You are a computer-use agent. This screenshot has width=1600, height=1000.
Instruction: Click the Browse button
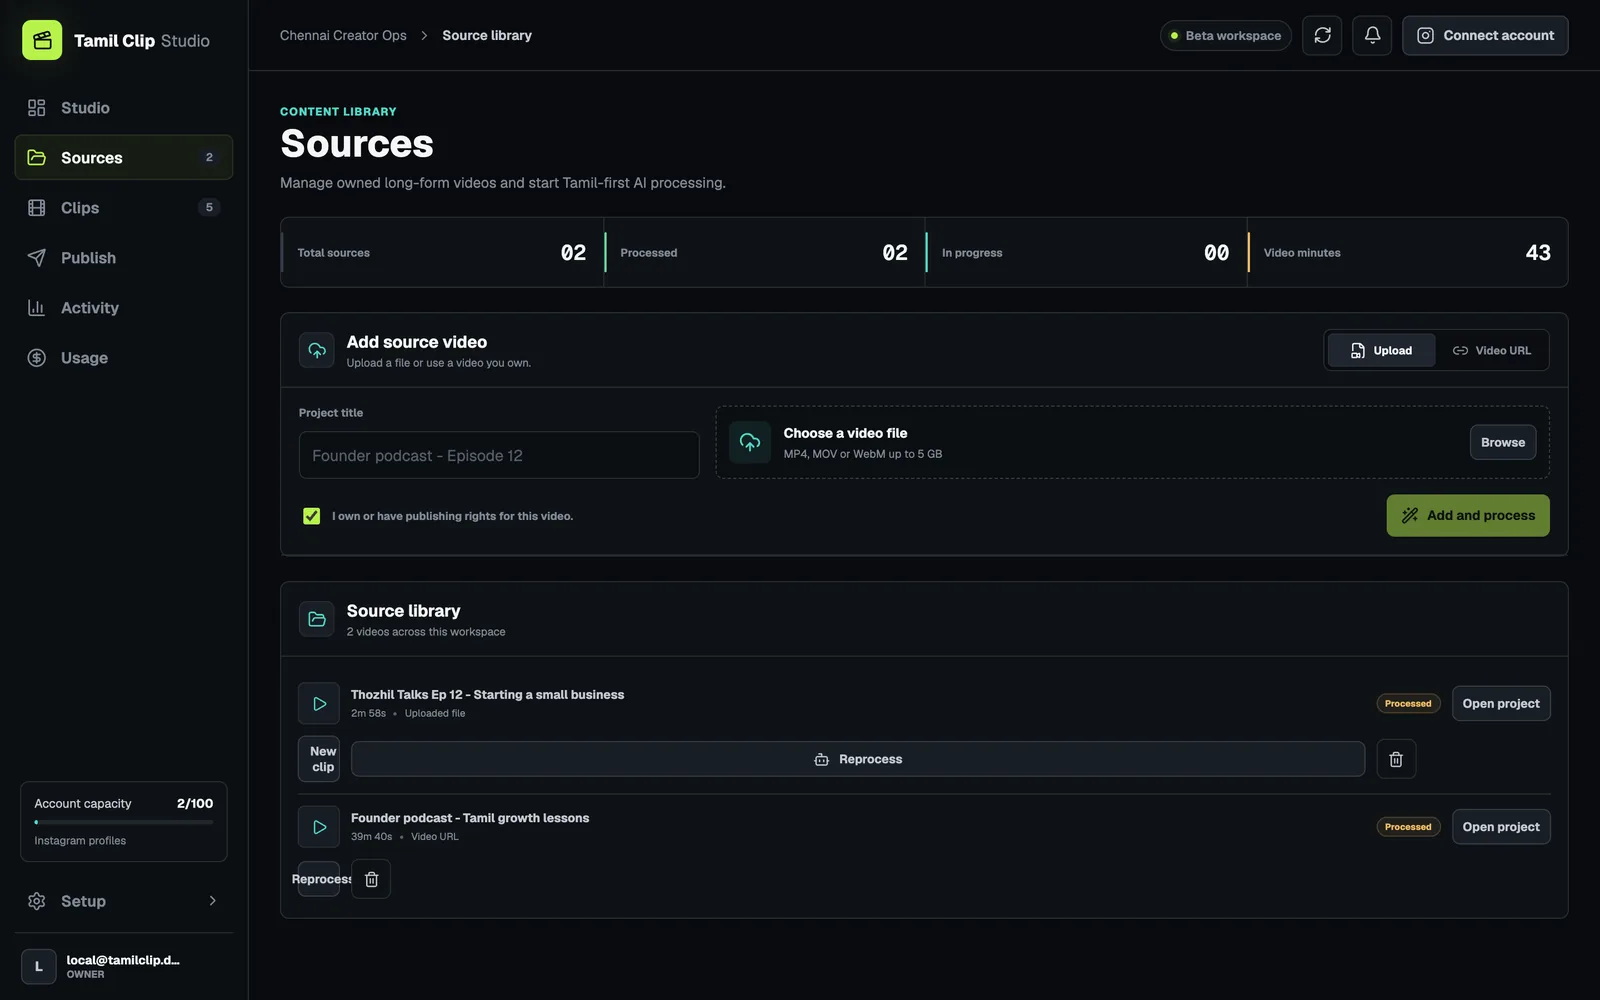point(1503,442)
